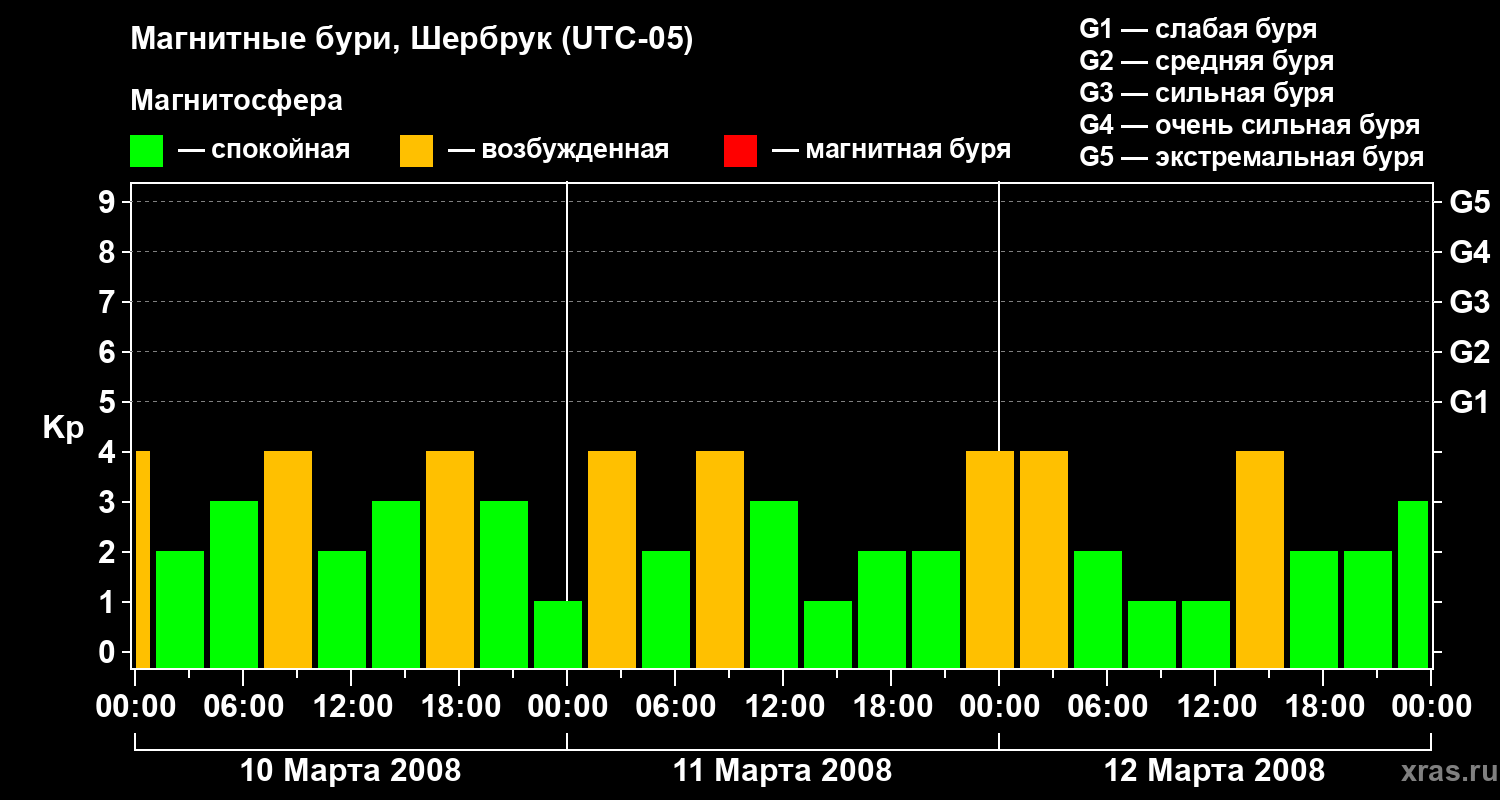The image size is (1500, 800).
Task: Click the narrow orange bar at 00:00 on 10 Марта
Action: click(x=142, y=559)
